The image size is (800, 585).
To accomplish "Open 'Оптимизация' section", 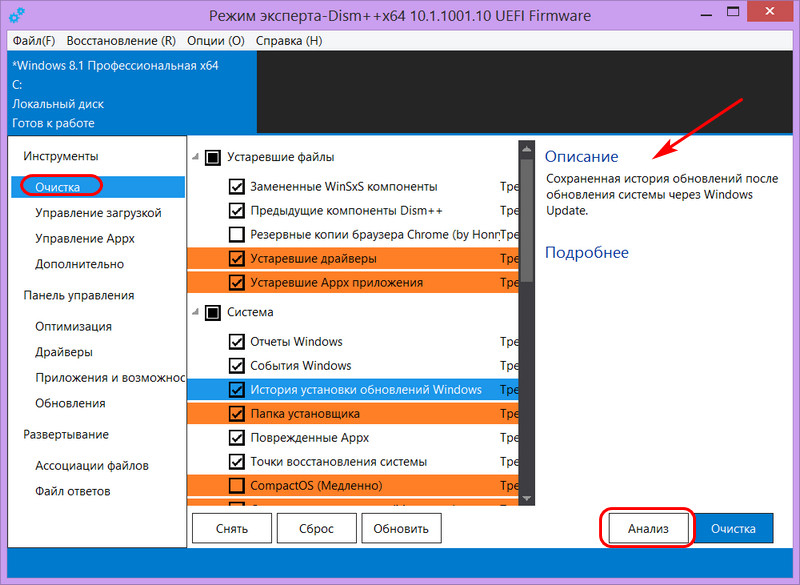I will [73, 326].
